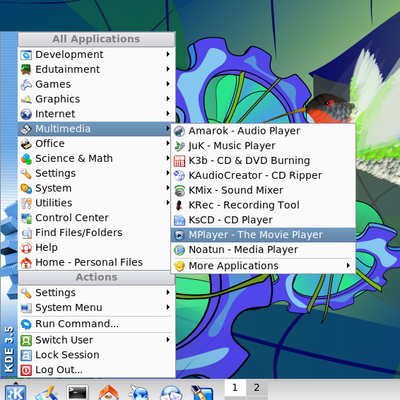Open the Edutainment category

tap(96, 69)
